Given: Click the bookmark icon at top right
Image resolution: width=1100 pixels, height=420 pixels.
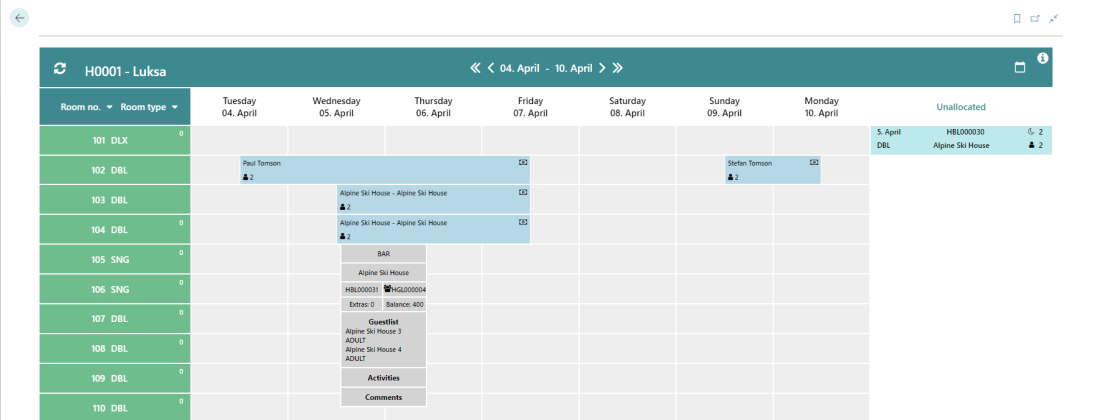Looking at the screenshot, I should point(1017,18).
